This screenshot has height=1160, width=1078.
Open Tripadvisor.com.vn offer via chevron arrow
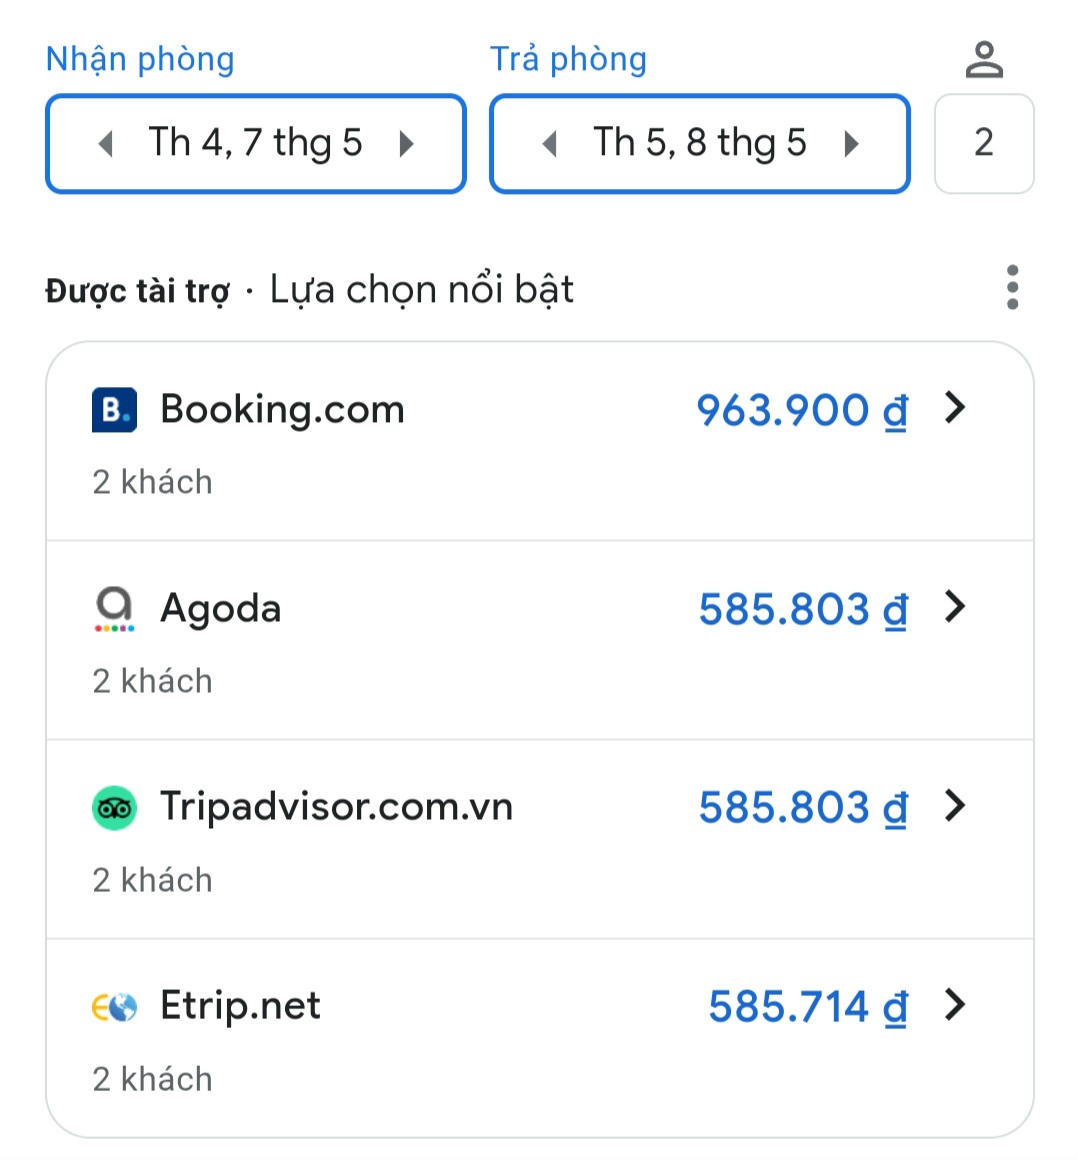coord(956,806)
